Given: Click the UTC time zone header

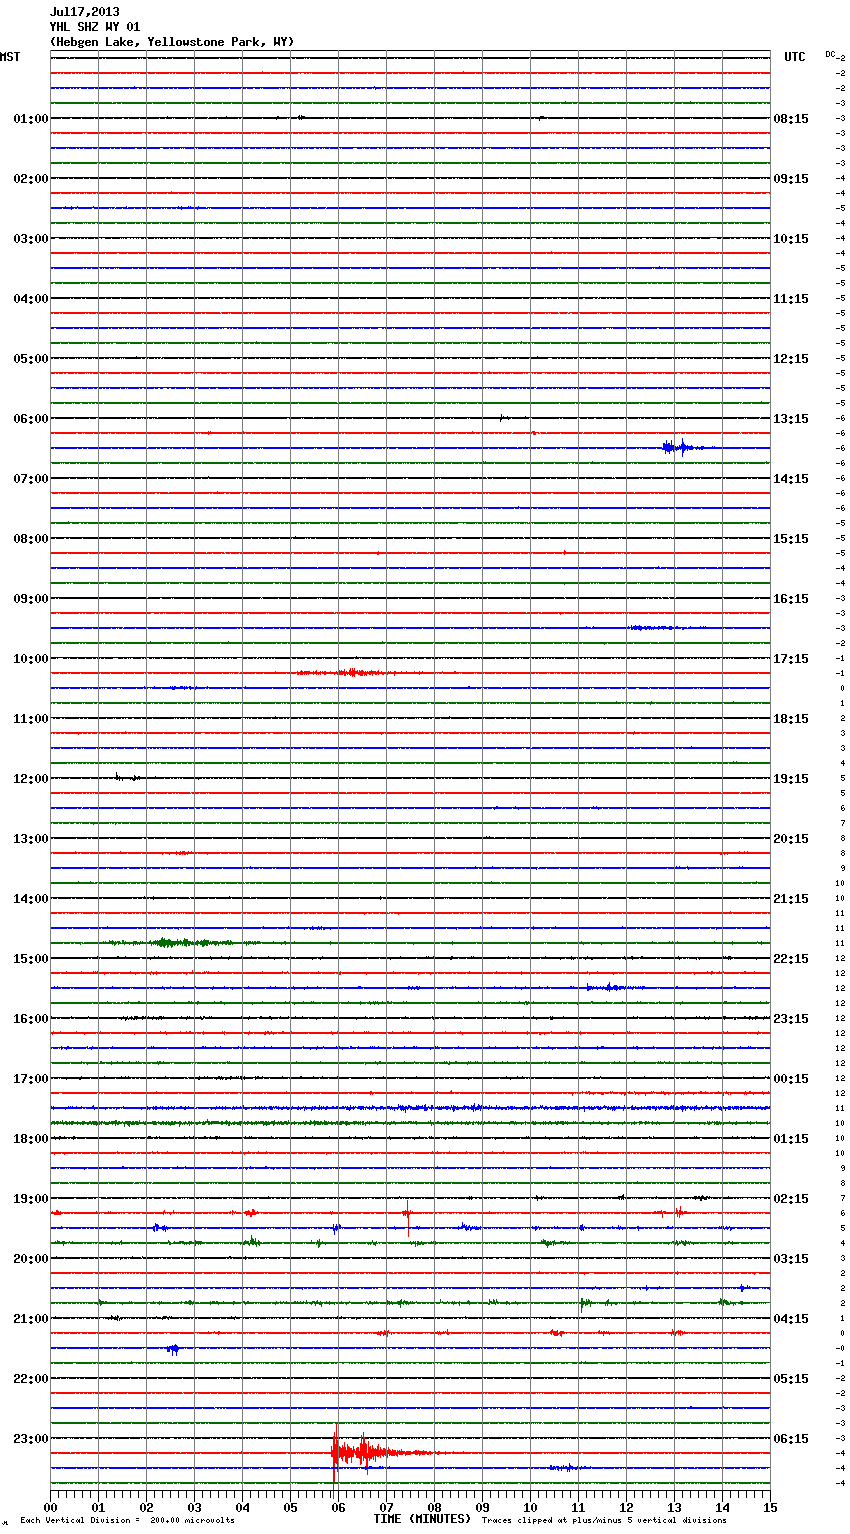Looking at the screenshot, I should 794,57.
